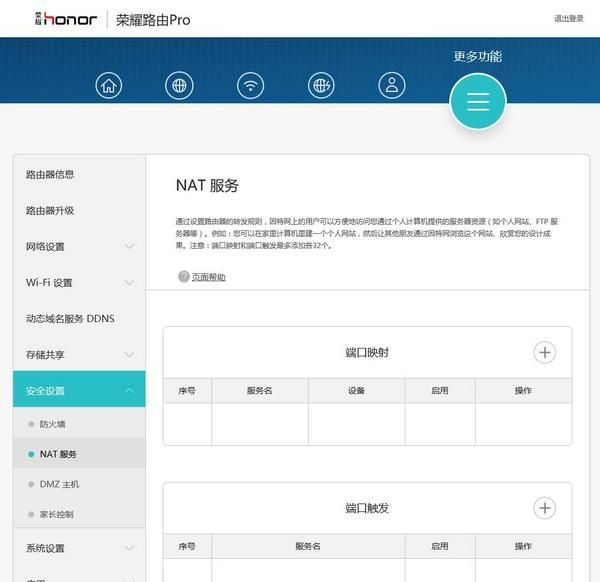Click 启用 column header in 端口映射 table

coord(440,391)
